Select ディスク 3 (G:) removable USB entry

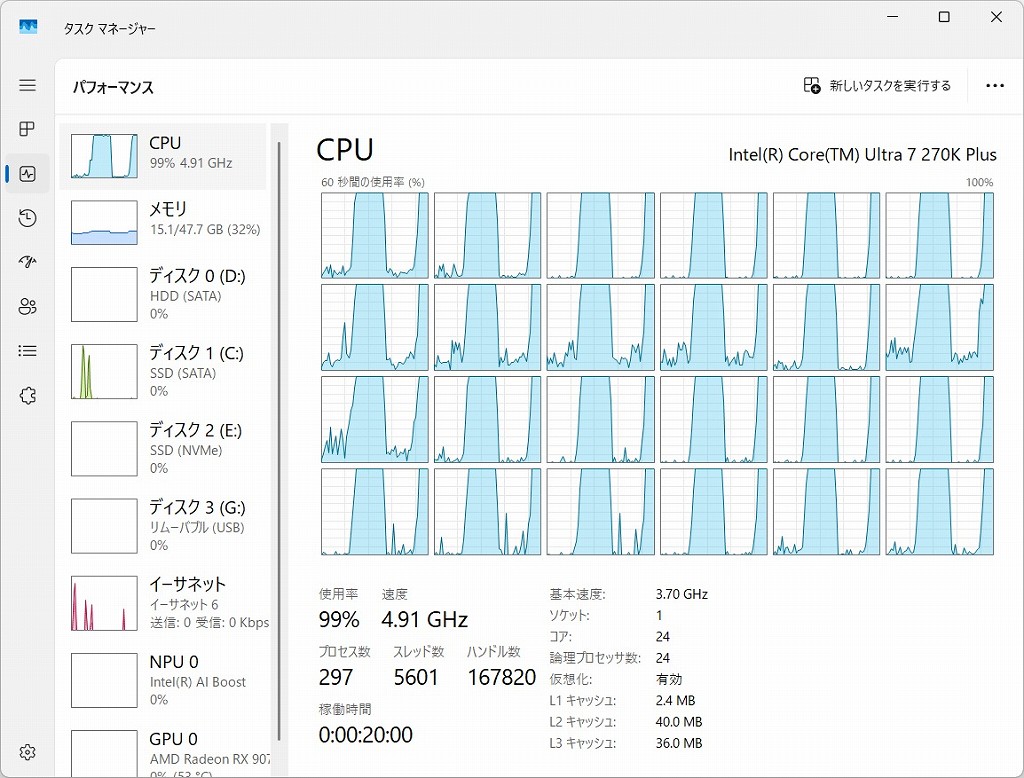coord(163,525)
